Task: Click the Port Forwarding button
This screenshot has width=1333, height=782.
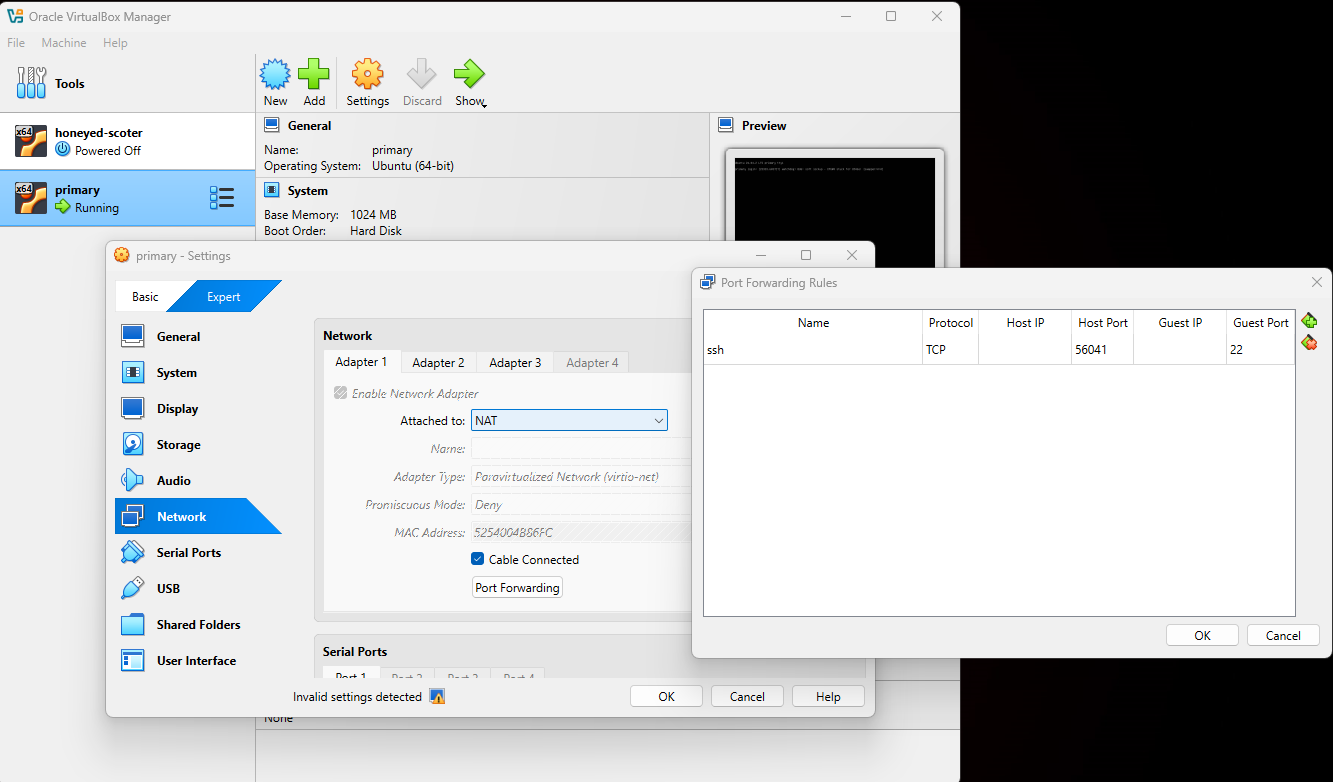Action: [x=517, y=588]
